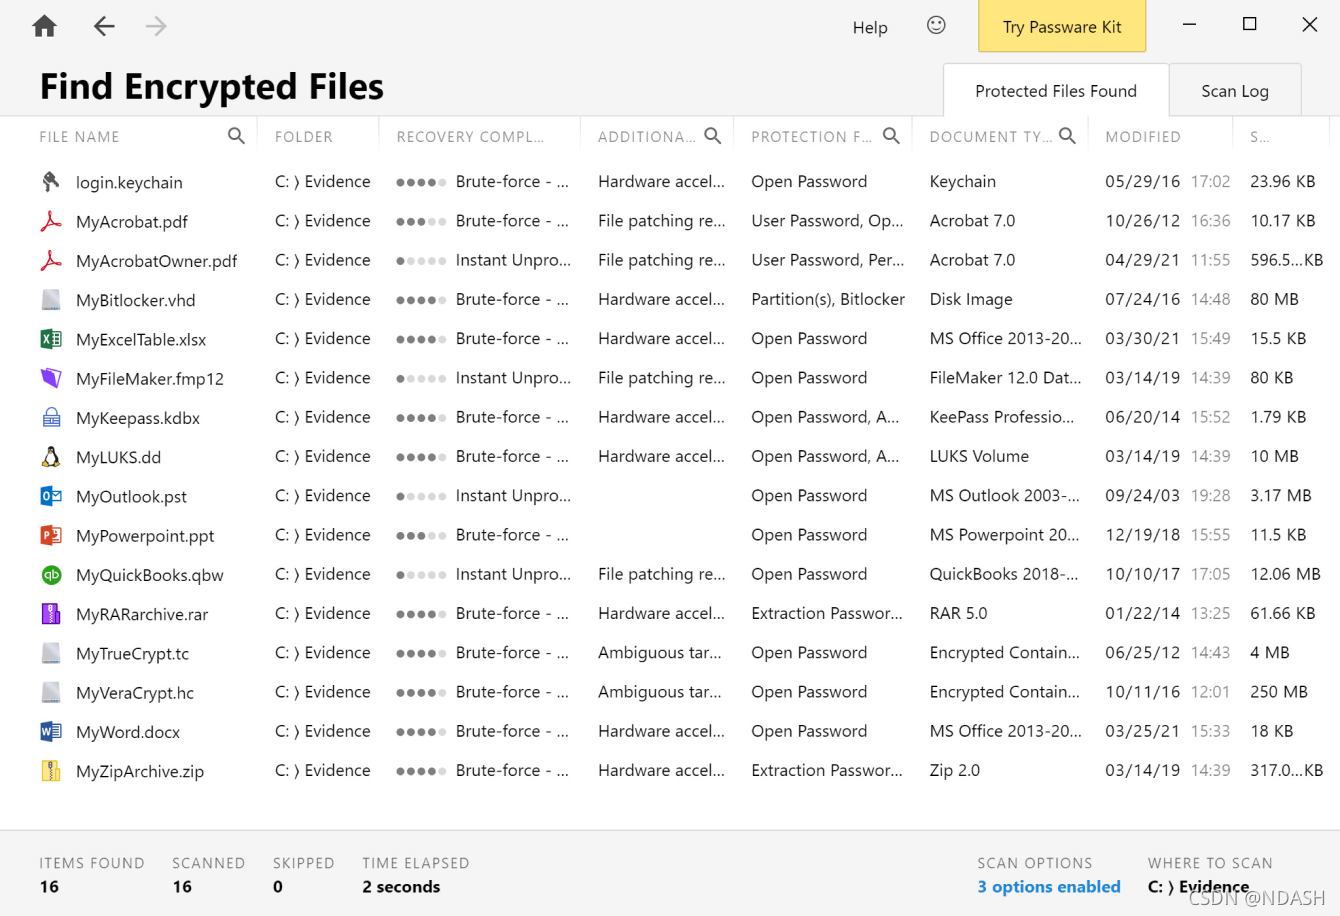Click the 250 MB size cell
Screen dimensions: 1340x916
click(1279, 691)
